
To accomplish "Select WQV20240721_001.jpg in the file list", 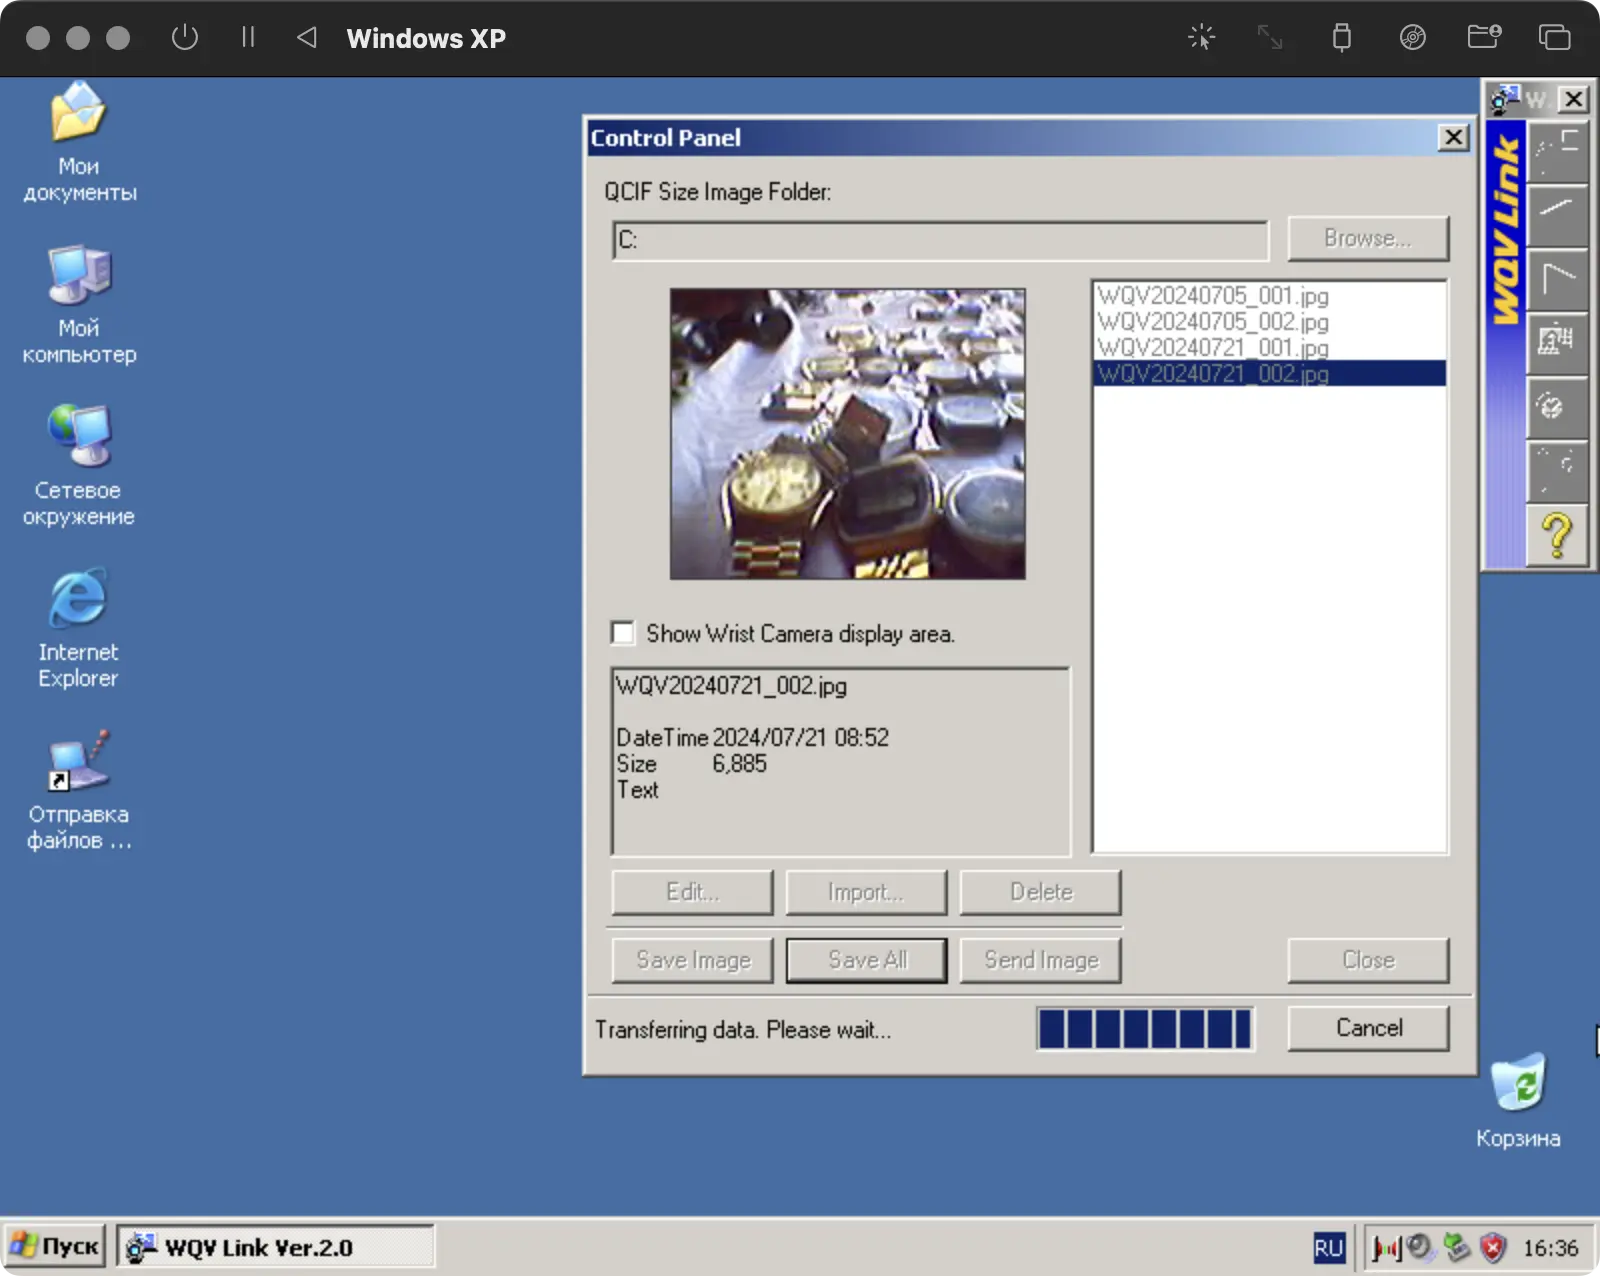I will 1270,347.
